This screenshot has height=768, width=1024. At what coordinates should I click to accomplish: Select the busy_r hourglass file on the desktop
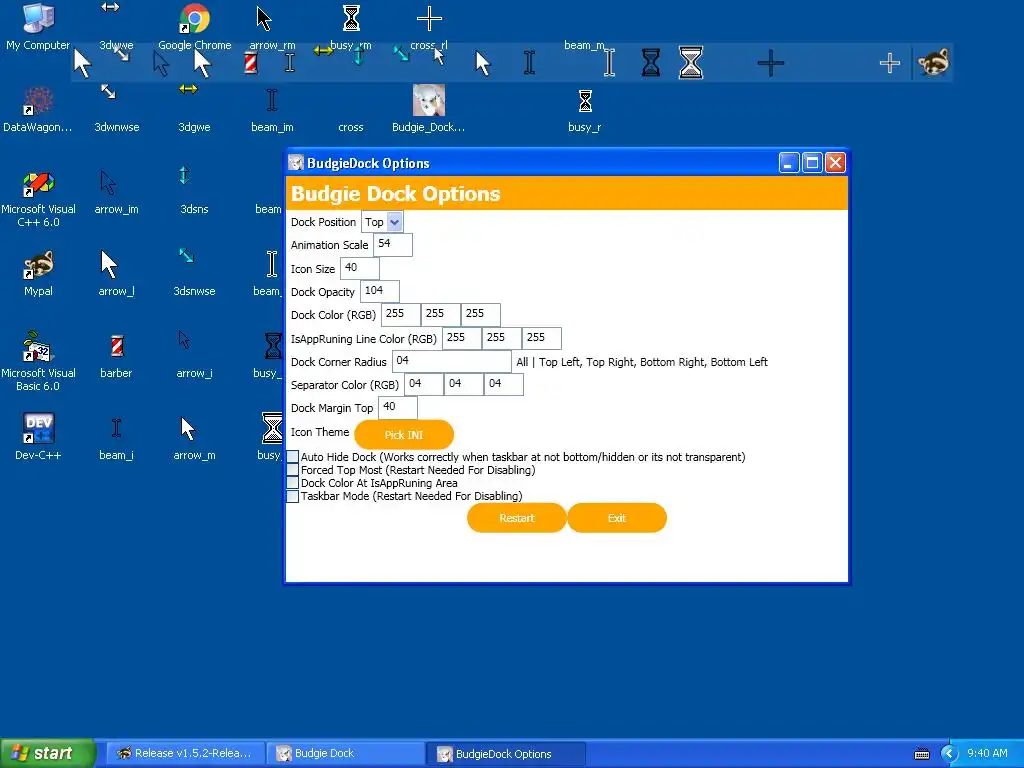tap(584, 110)
